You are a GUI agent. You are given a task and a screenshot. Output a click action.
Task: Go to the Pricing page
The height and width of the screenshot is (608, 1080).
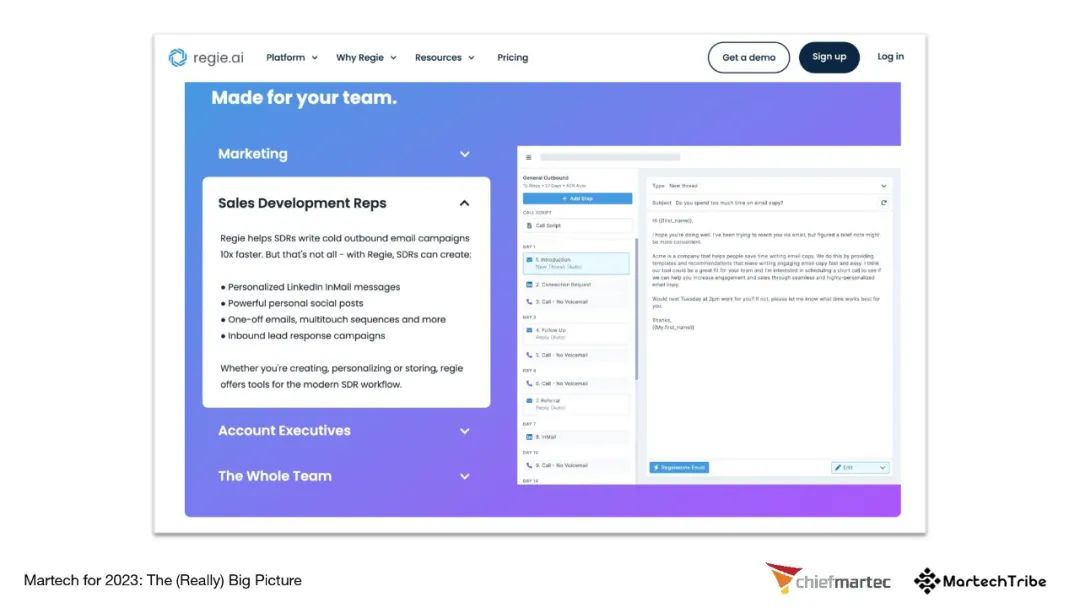point(512,58)
